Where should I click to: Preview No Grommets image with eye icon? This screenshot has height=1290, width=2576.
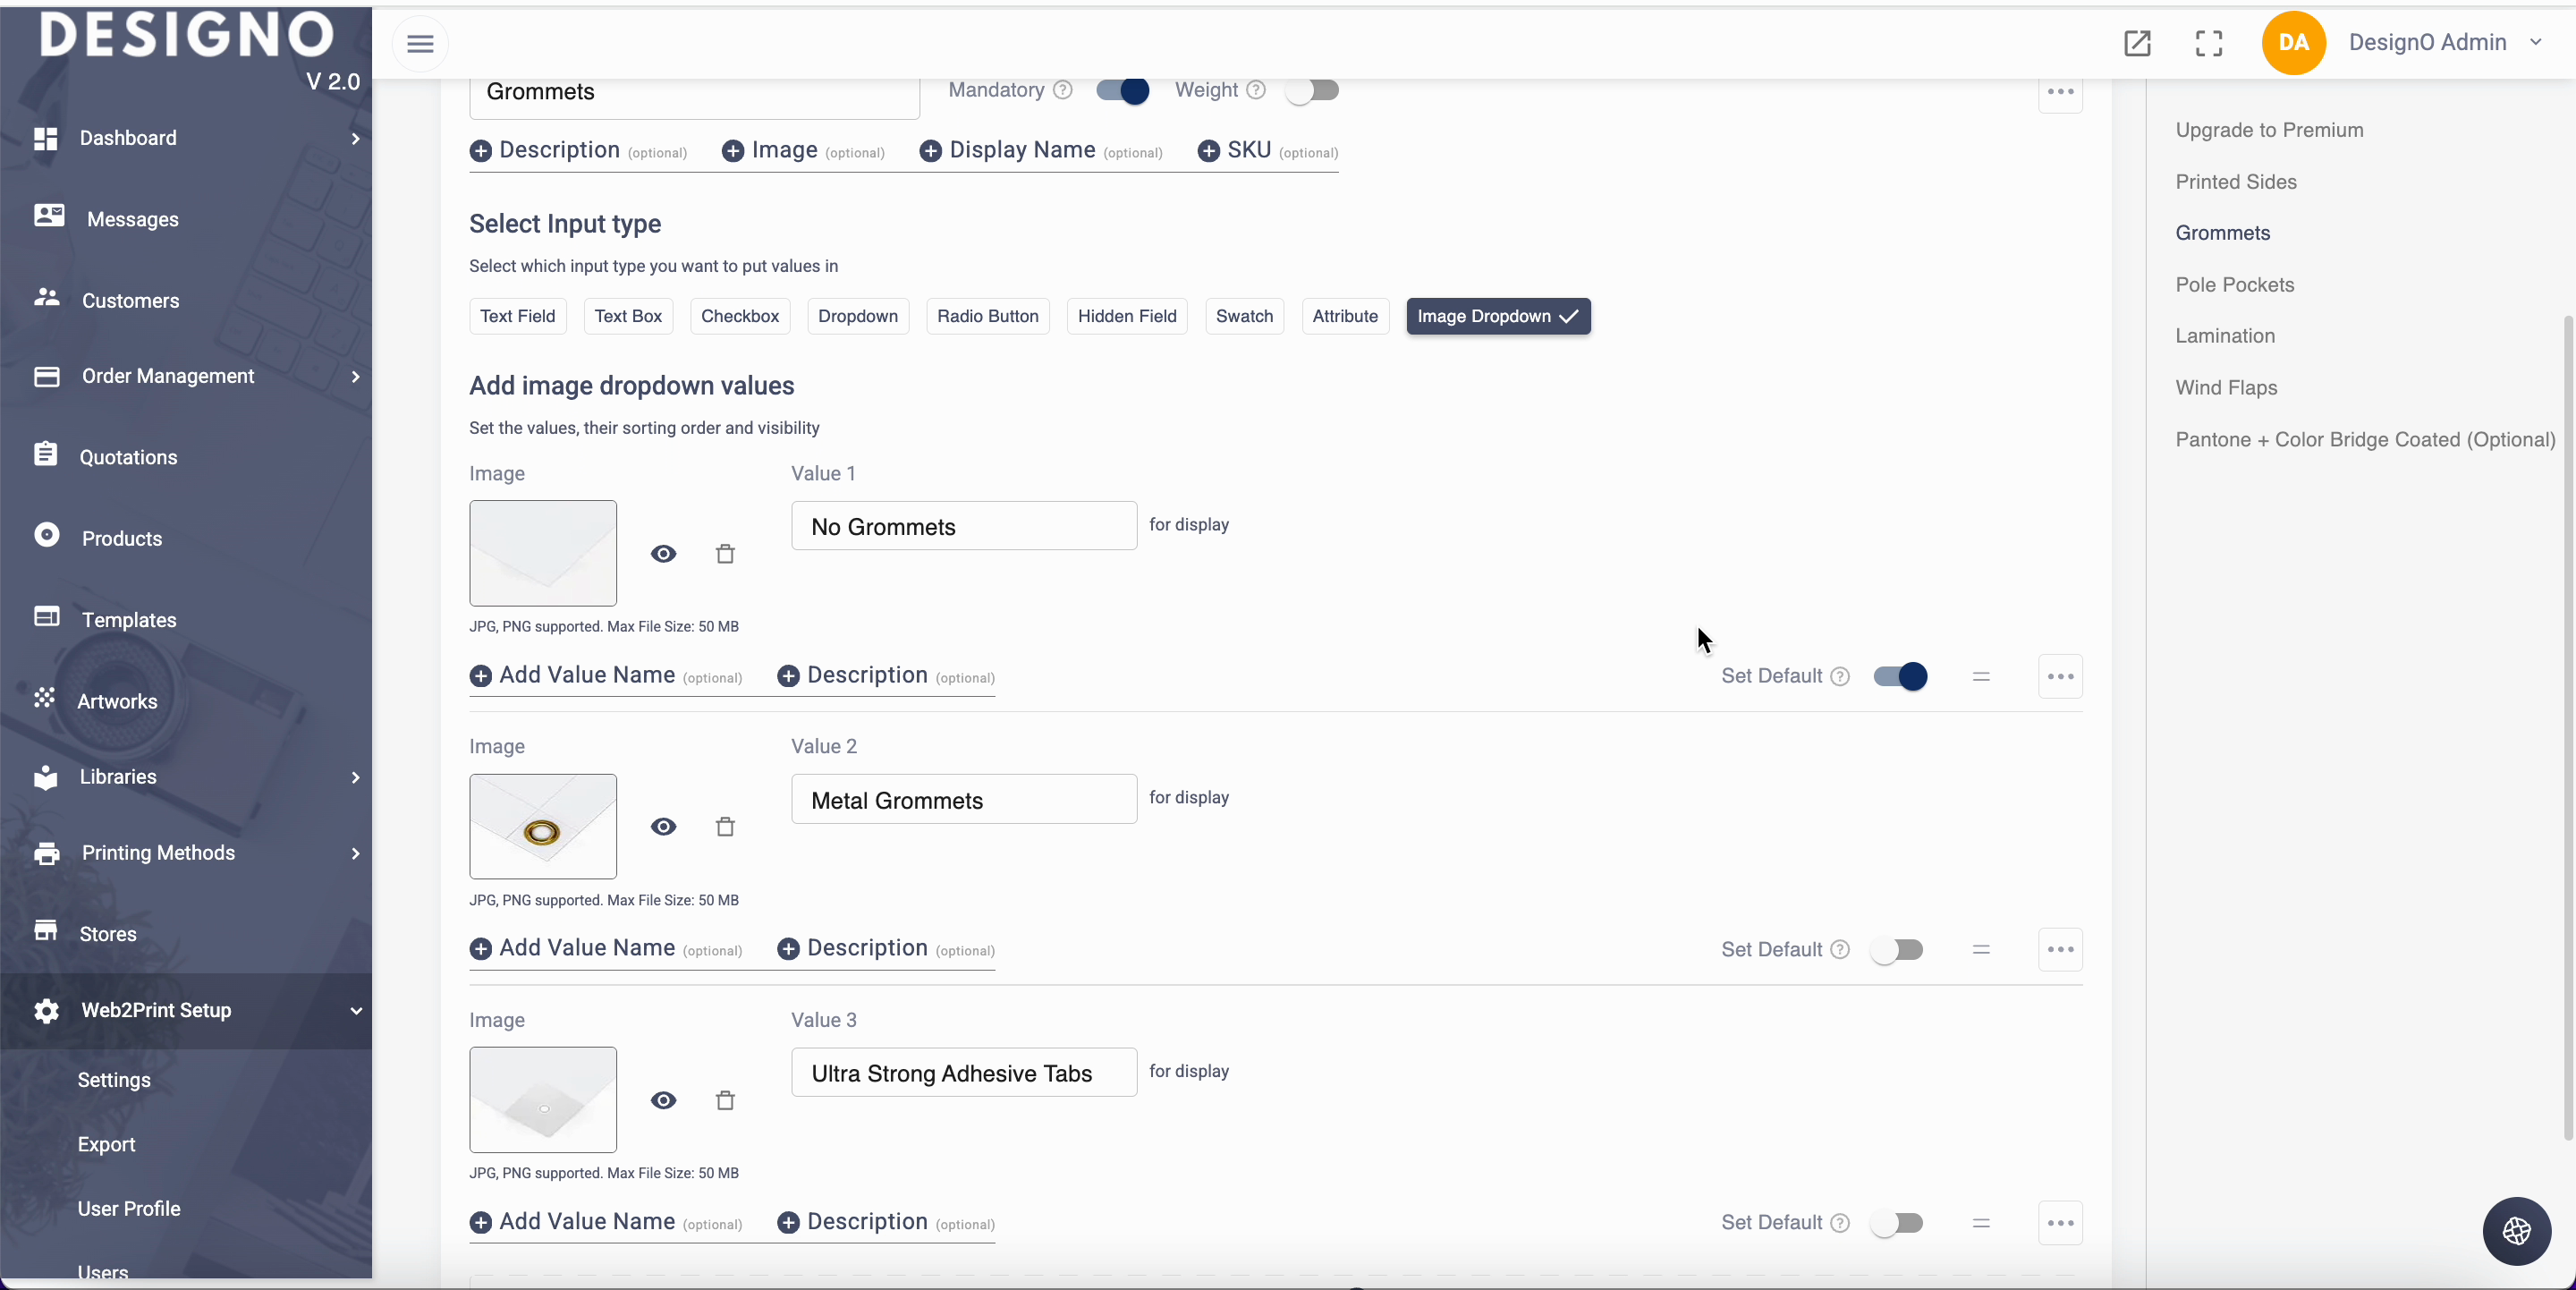pos(663,554)
